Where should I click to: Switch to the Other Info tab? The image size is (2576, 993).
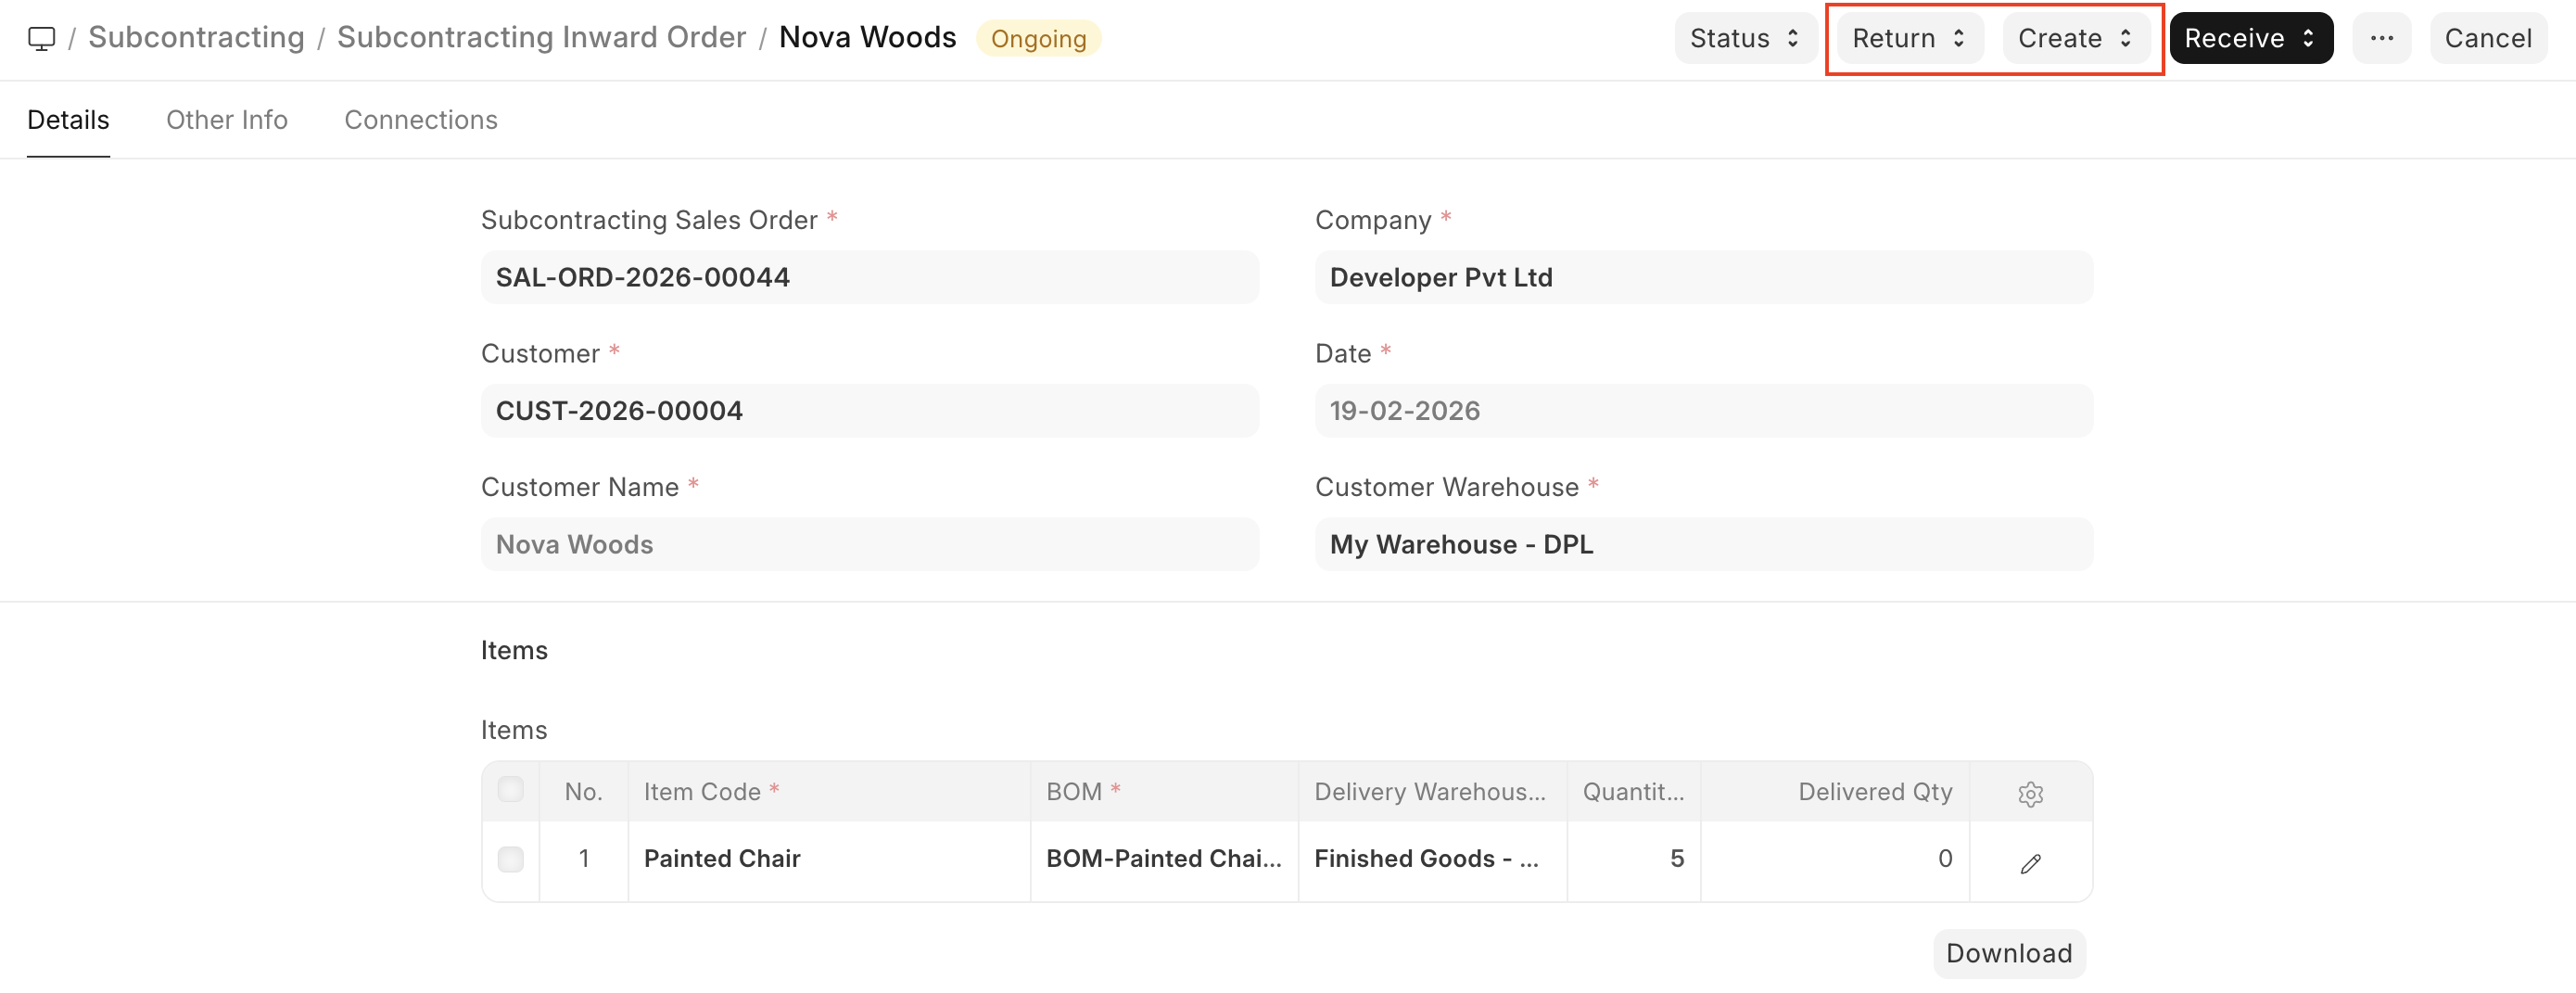coord(227,120)
